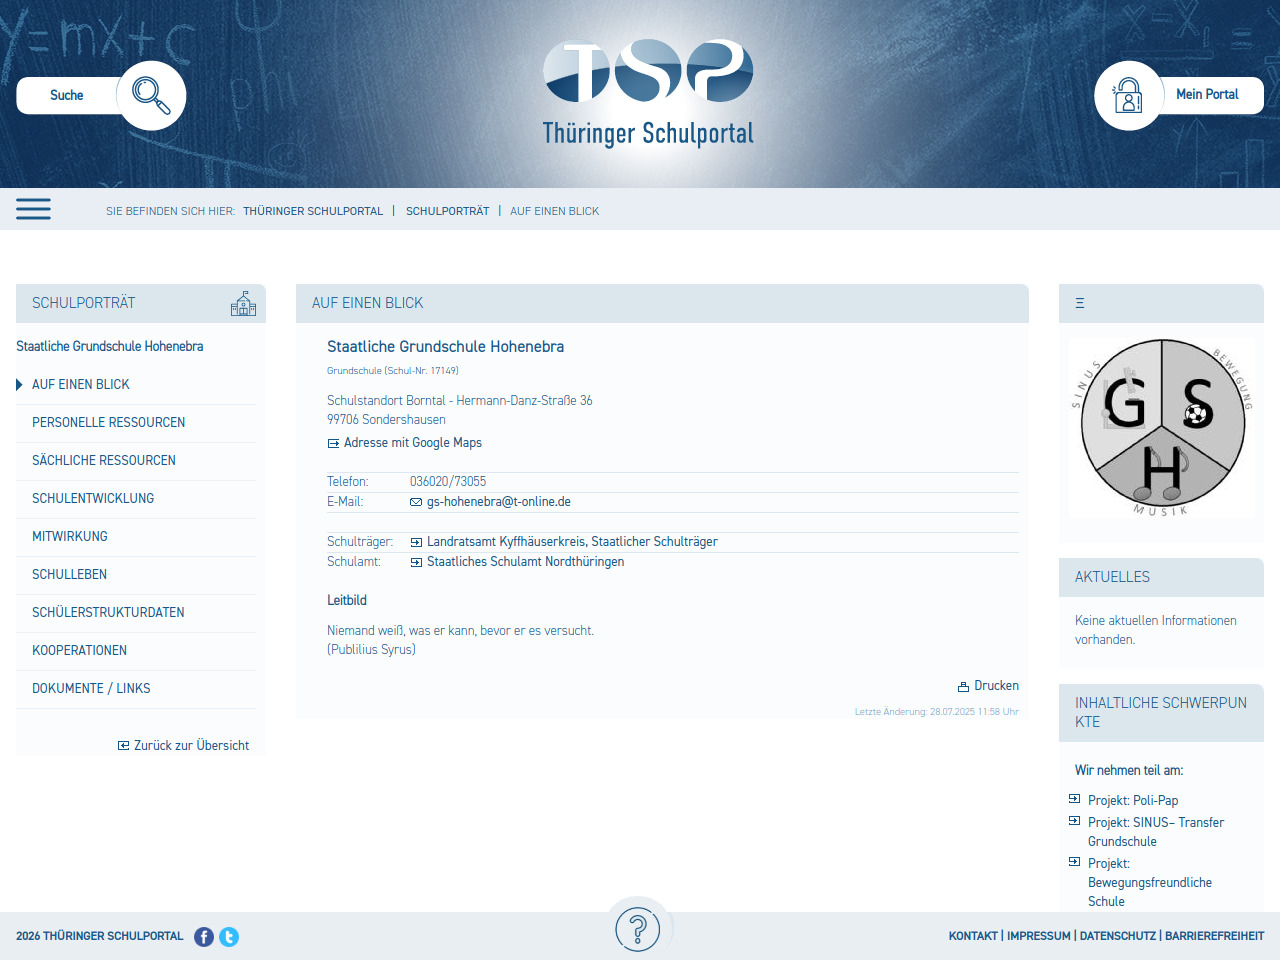Open Staatliches Schulamt Nordthüringen link

coord(525,562)
